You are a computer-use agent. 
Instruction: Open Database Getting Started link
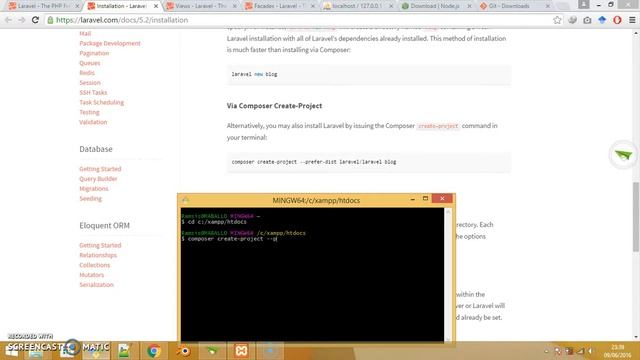click(100, 169)
